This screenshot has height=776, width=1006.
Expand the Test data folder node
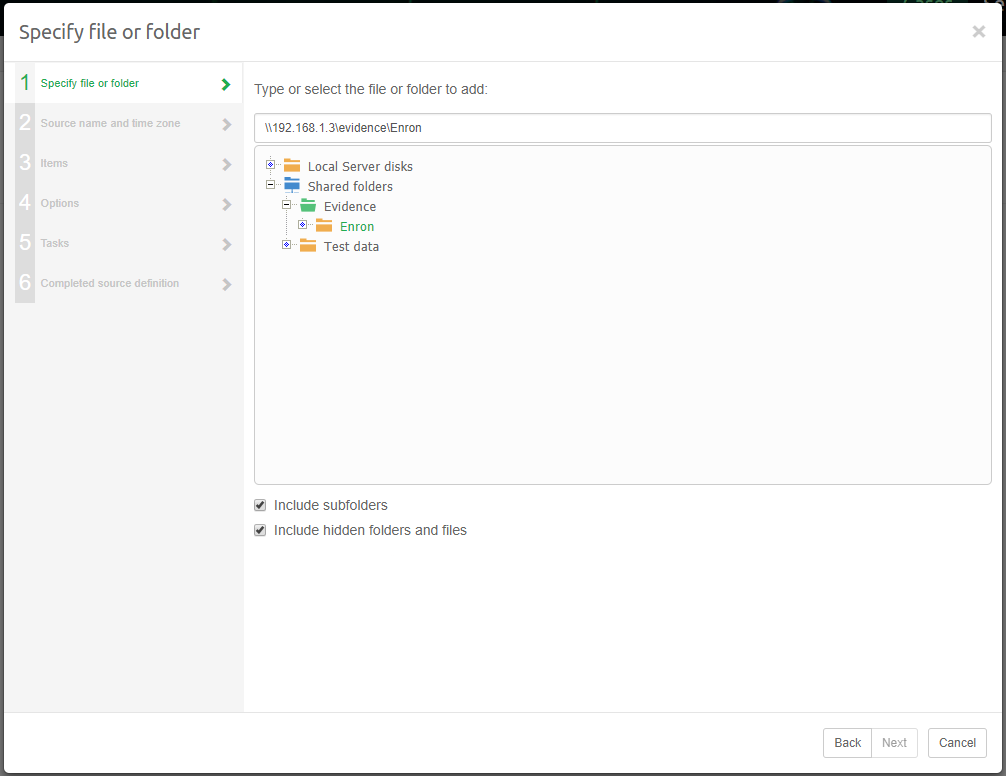coord(286,245)
